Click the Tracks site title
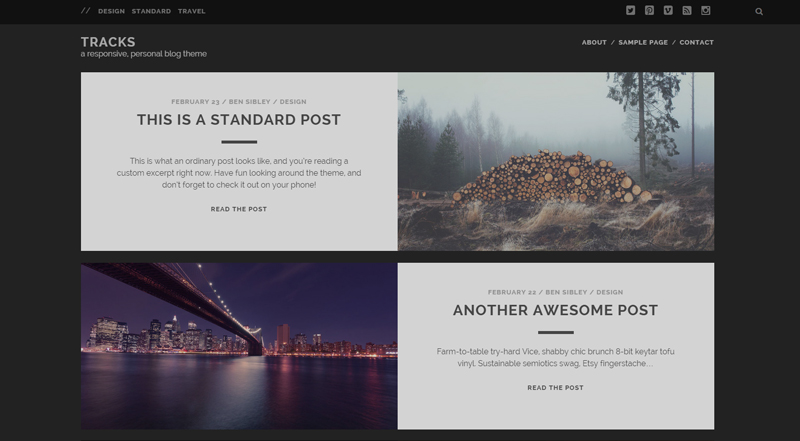800x441 pixels. click(x=108, y=42)
